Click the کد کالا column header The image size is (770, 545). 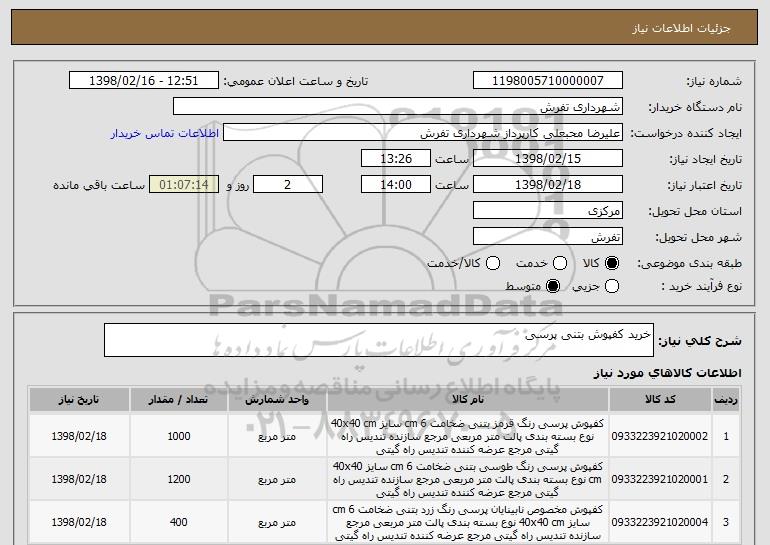tap(660, 400)
